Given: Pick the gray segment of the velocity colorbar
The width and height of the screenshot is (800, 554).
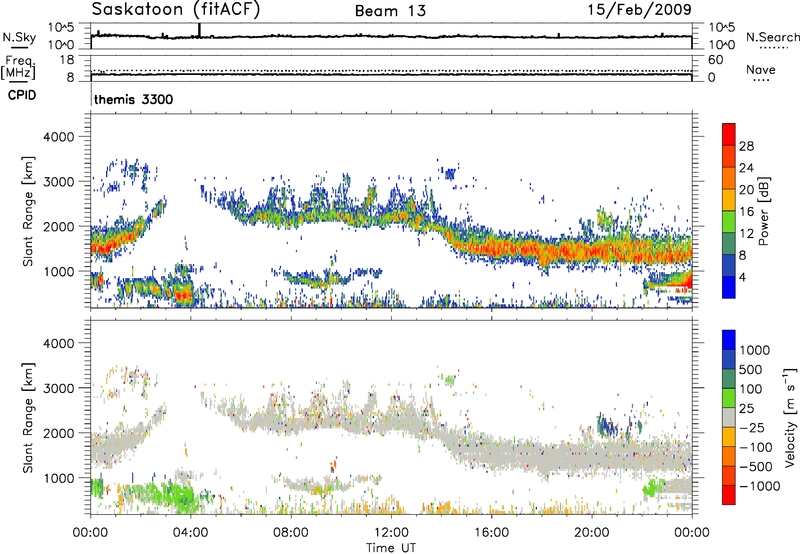Looking at the screenshot, I should 729,418.
